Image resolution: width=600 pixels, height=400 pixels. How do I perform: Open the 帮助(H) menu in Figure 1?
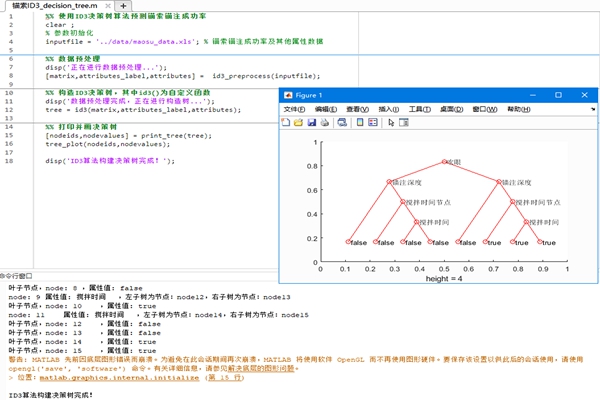520,108
